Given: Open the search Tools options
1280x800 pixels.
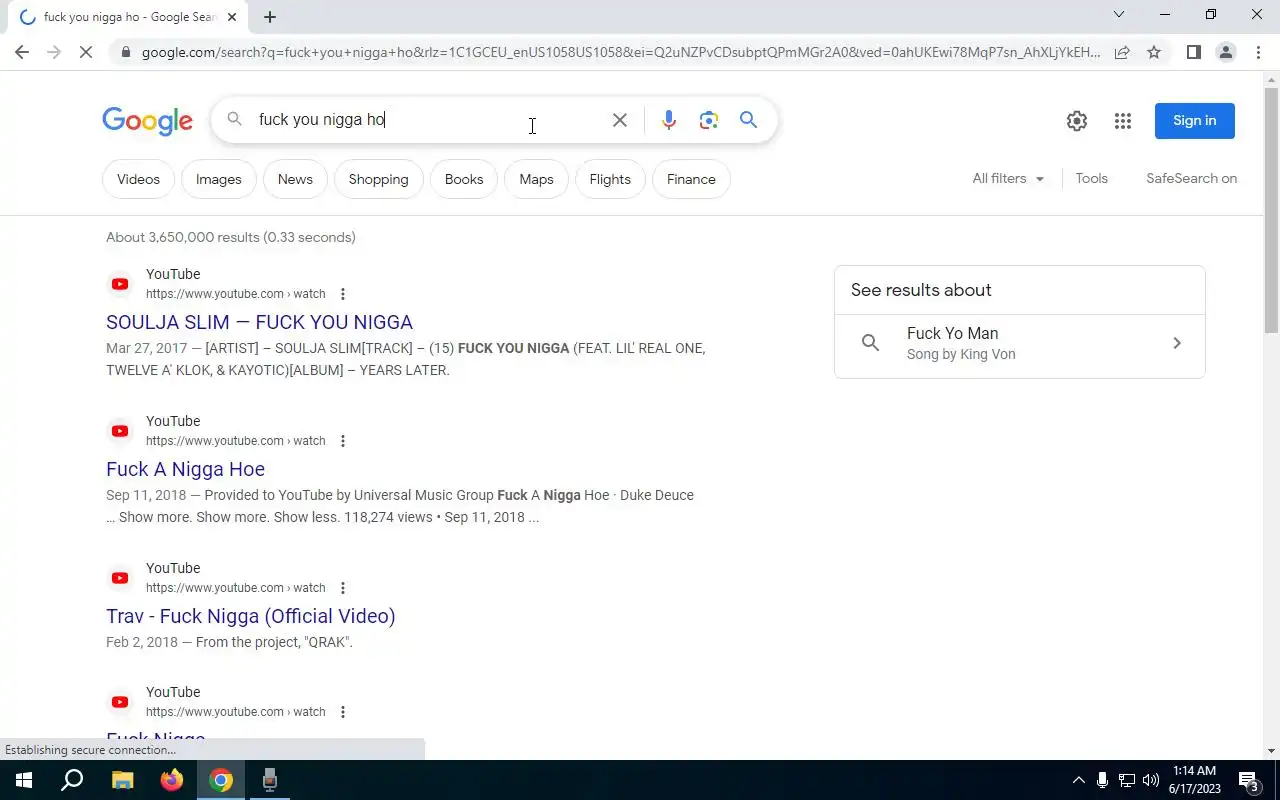Looking at the screenshot, I should click(x=1091, y=179).
